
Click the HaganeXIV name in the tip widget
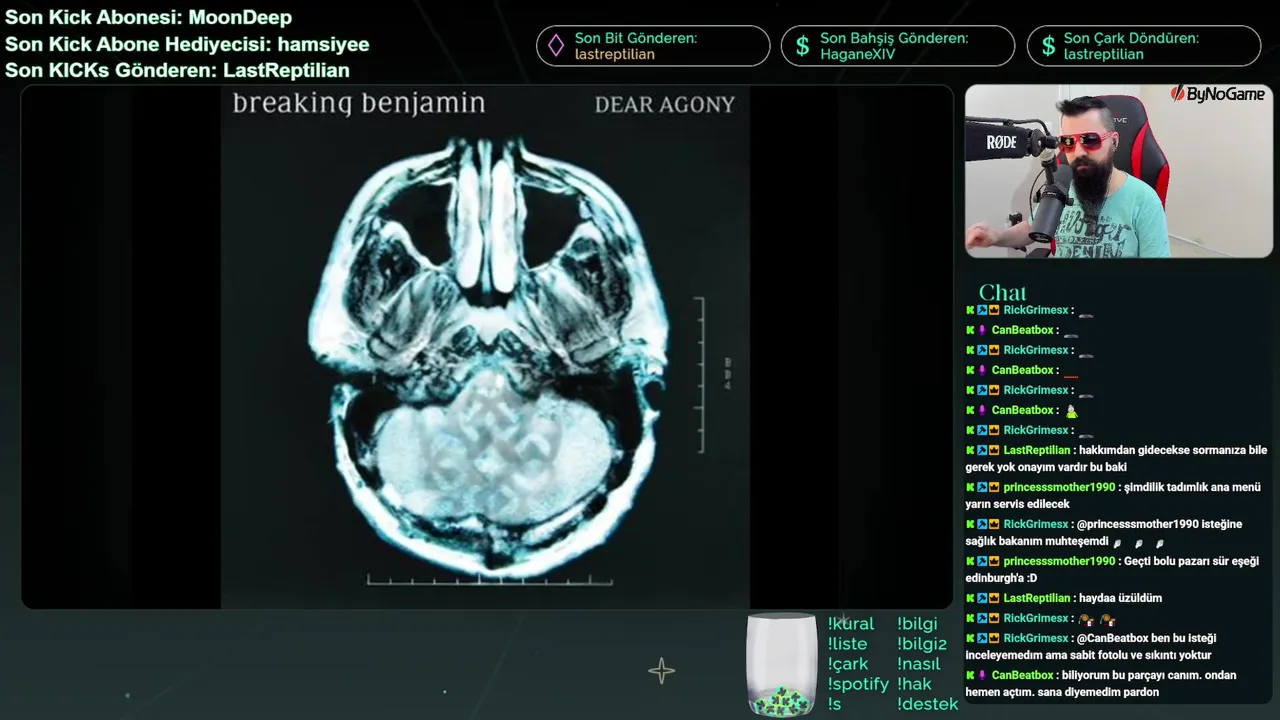click(859, 54)
